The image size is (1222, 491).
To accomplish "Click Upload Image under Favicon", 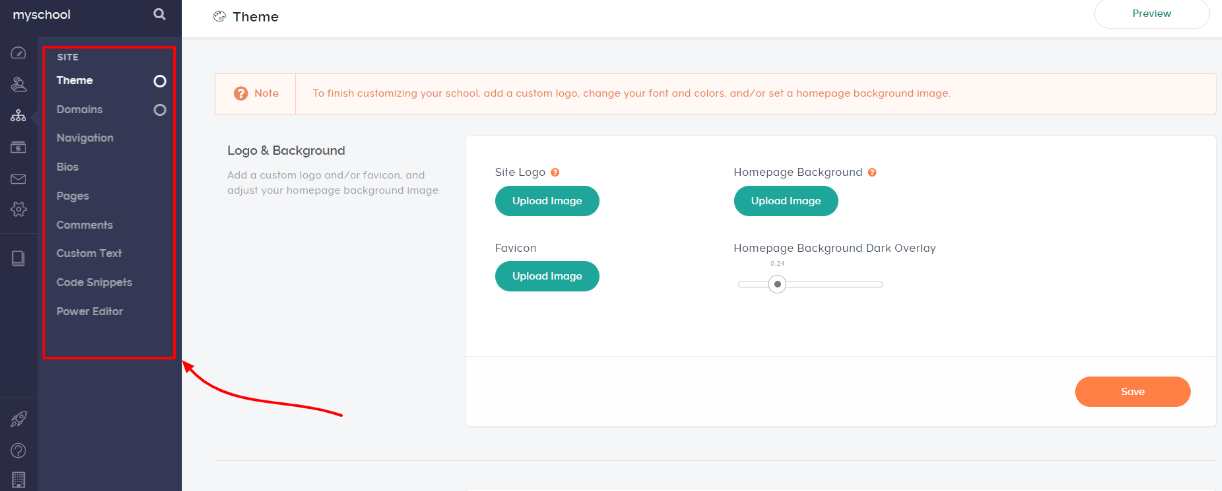I will [547, 276].
